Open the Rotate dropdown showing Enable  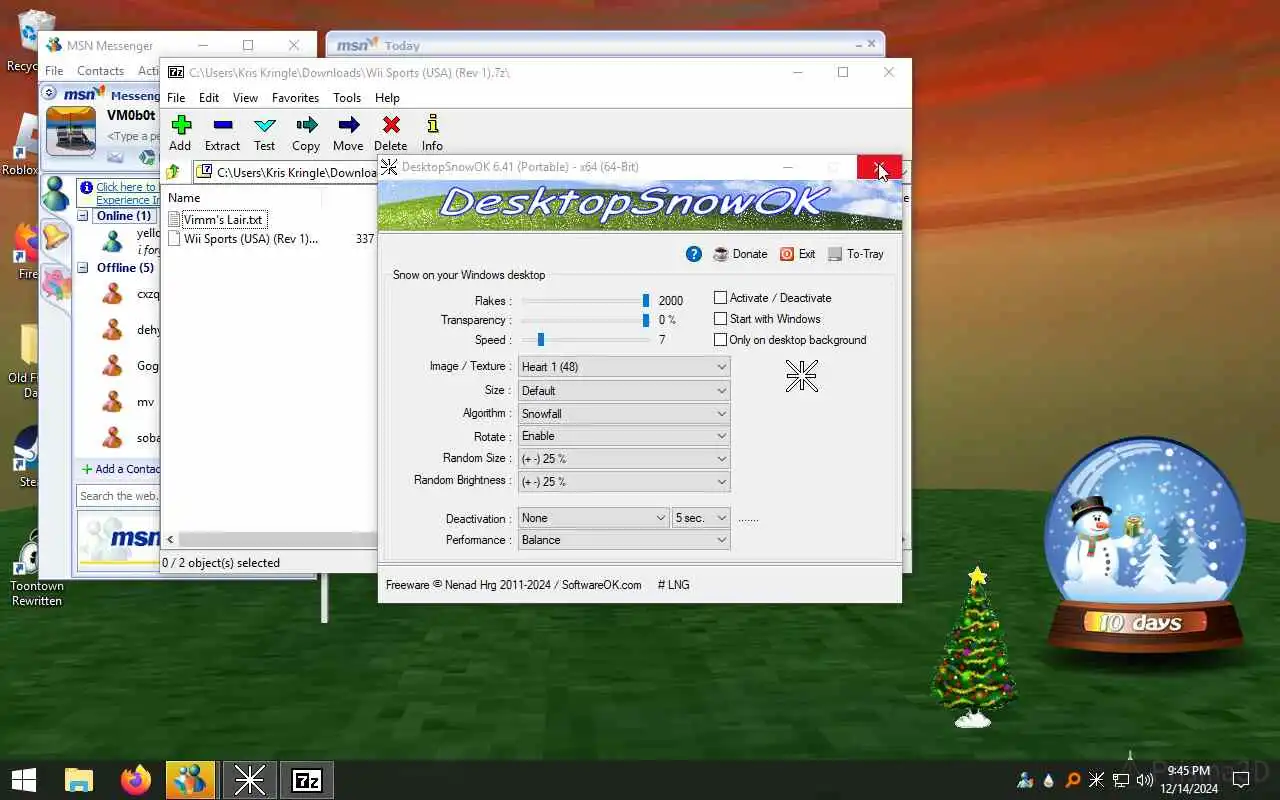click(x=624, y=436)
